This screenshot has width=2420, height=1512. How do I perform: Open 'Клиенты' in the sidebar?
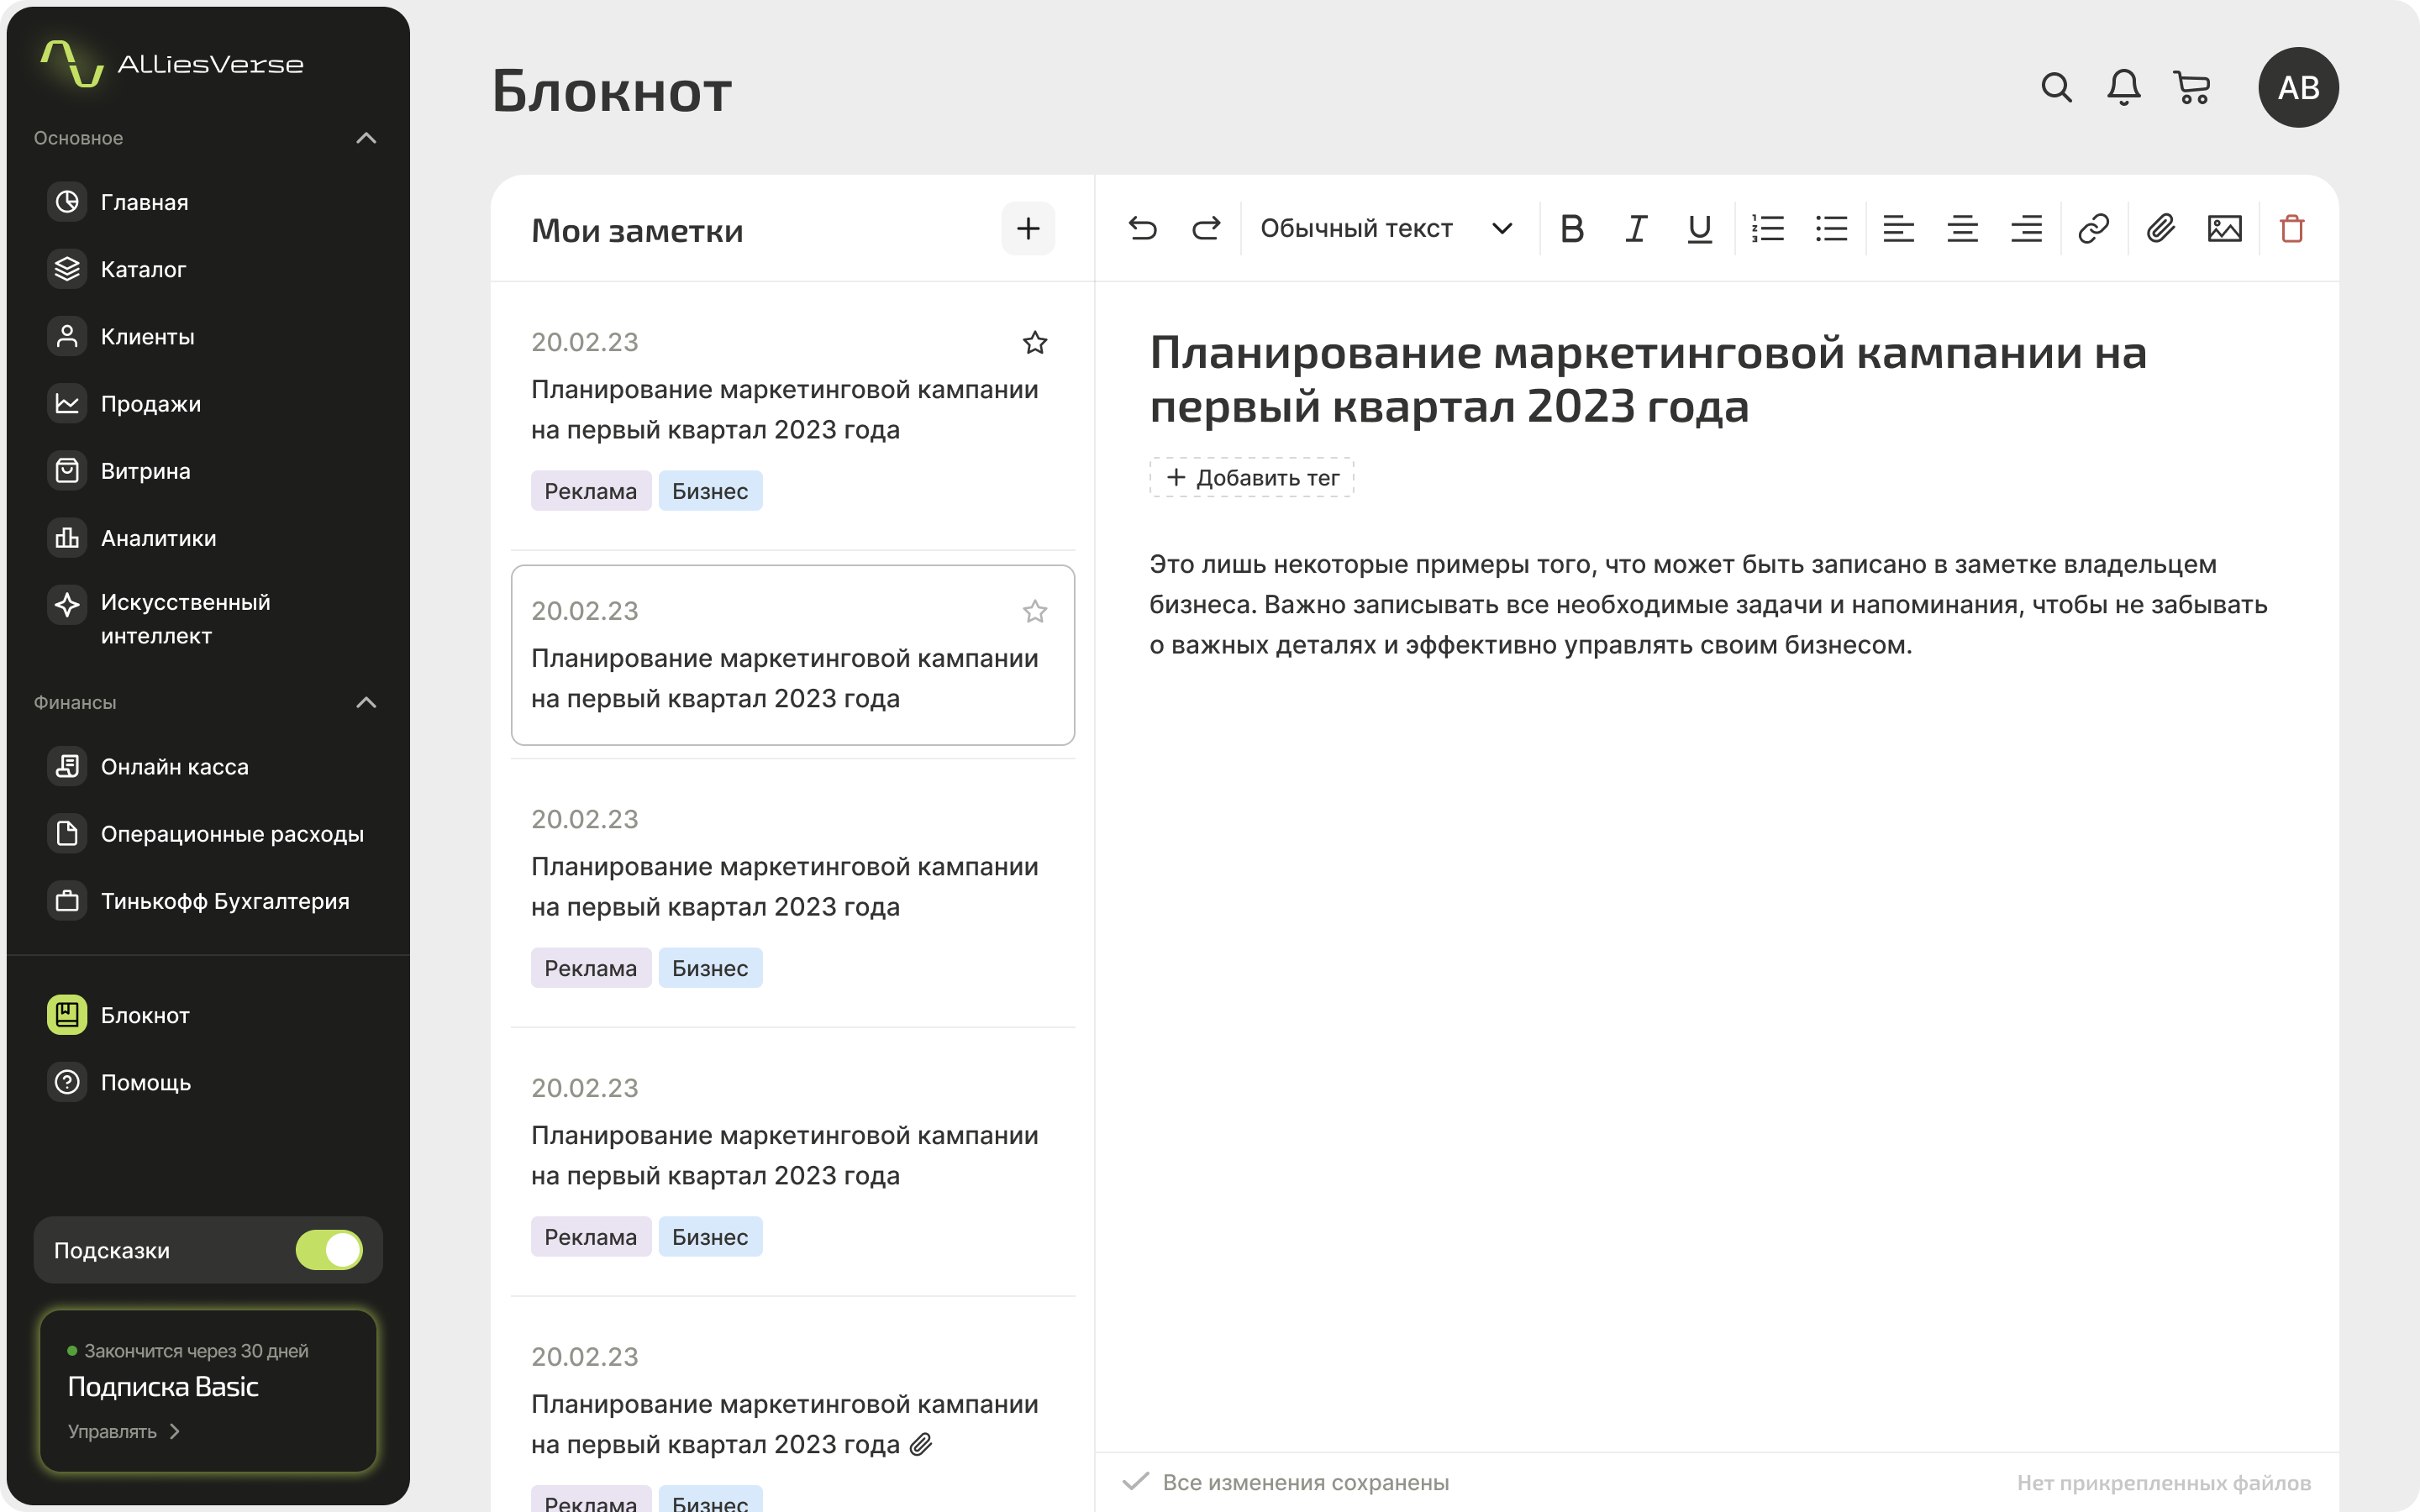[208, 336]
